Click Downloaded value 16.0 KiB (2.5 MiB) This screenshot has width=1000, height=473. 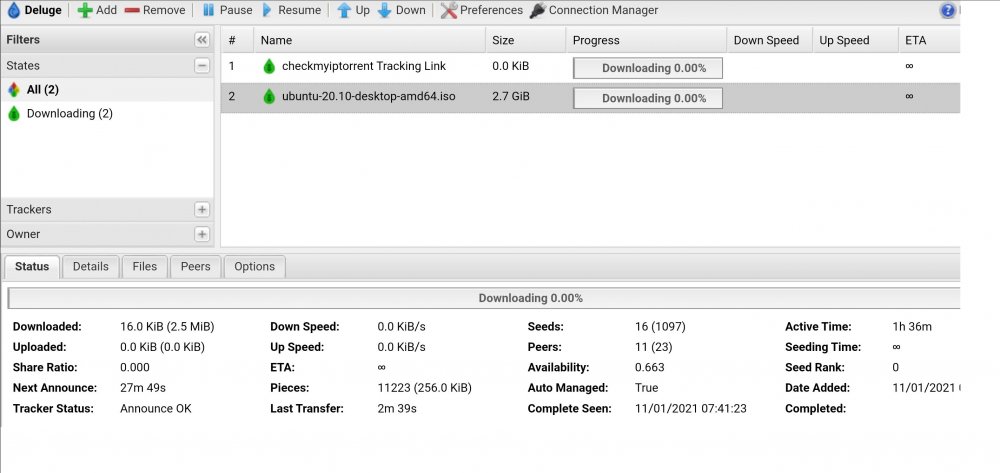[167, 326]
